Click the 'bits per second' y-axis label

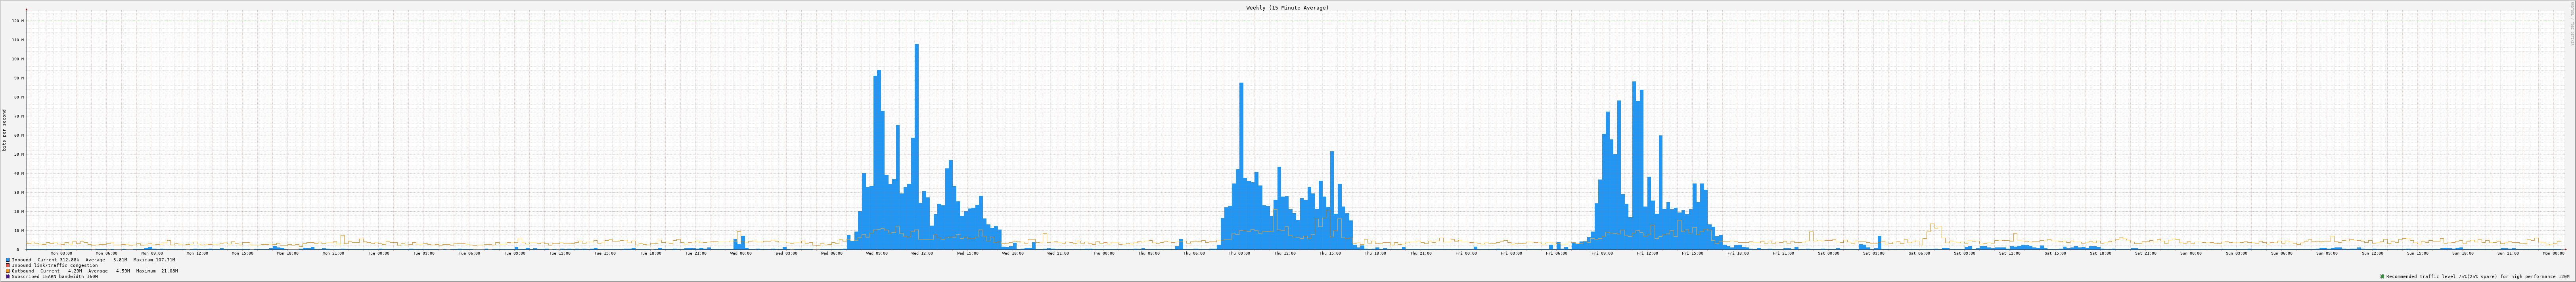(x=4, y=130)
